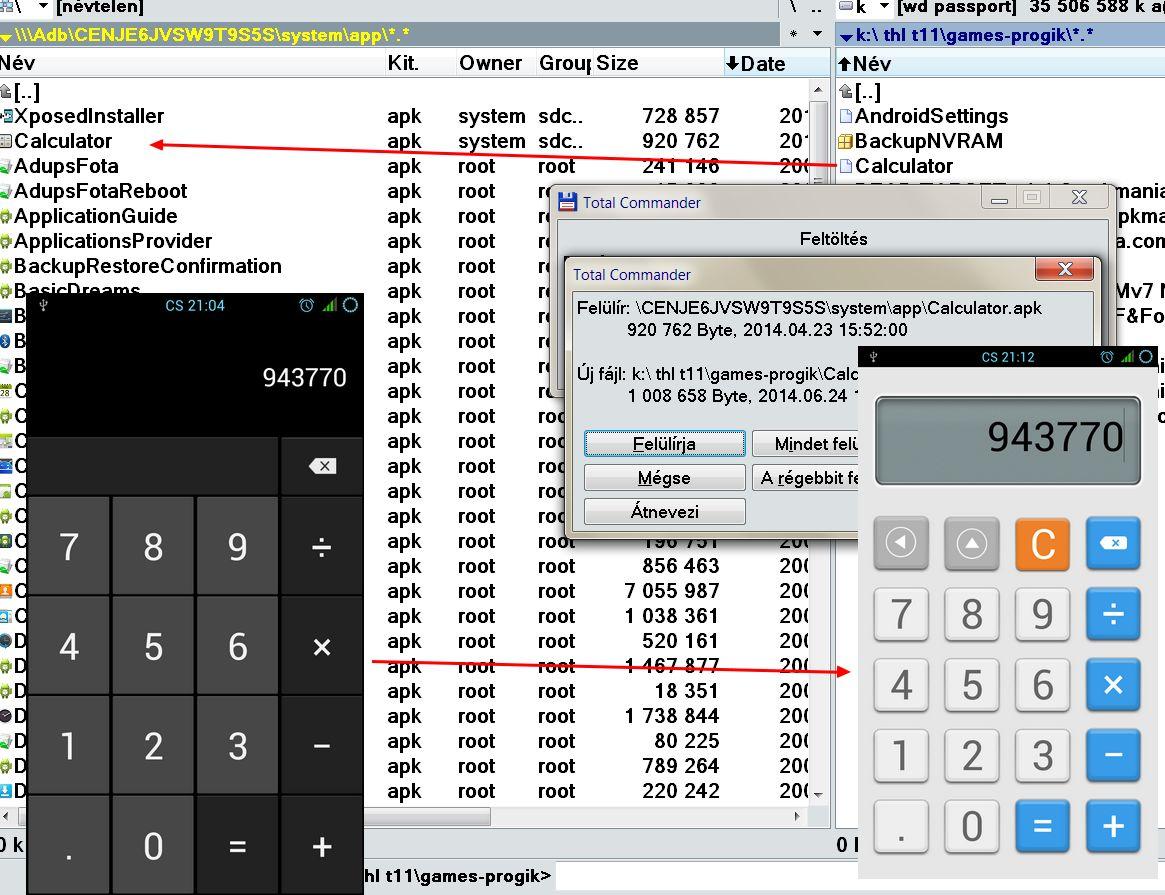This screenshot has height=895, width=1165.
Task: Click A régebbit felülírja button
Action: 805,478
